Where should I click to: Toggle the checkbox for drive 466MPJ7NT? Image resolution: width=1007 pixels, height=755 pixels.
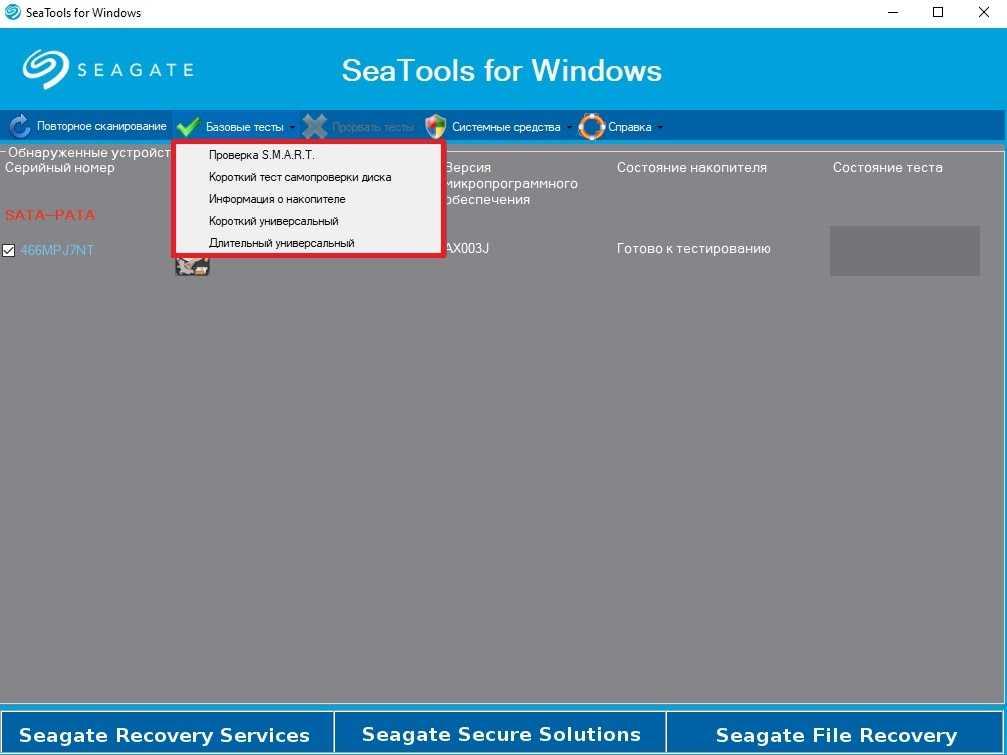8,250
